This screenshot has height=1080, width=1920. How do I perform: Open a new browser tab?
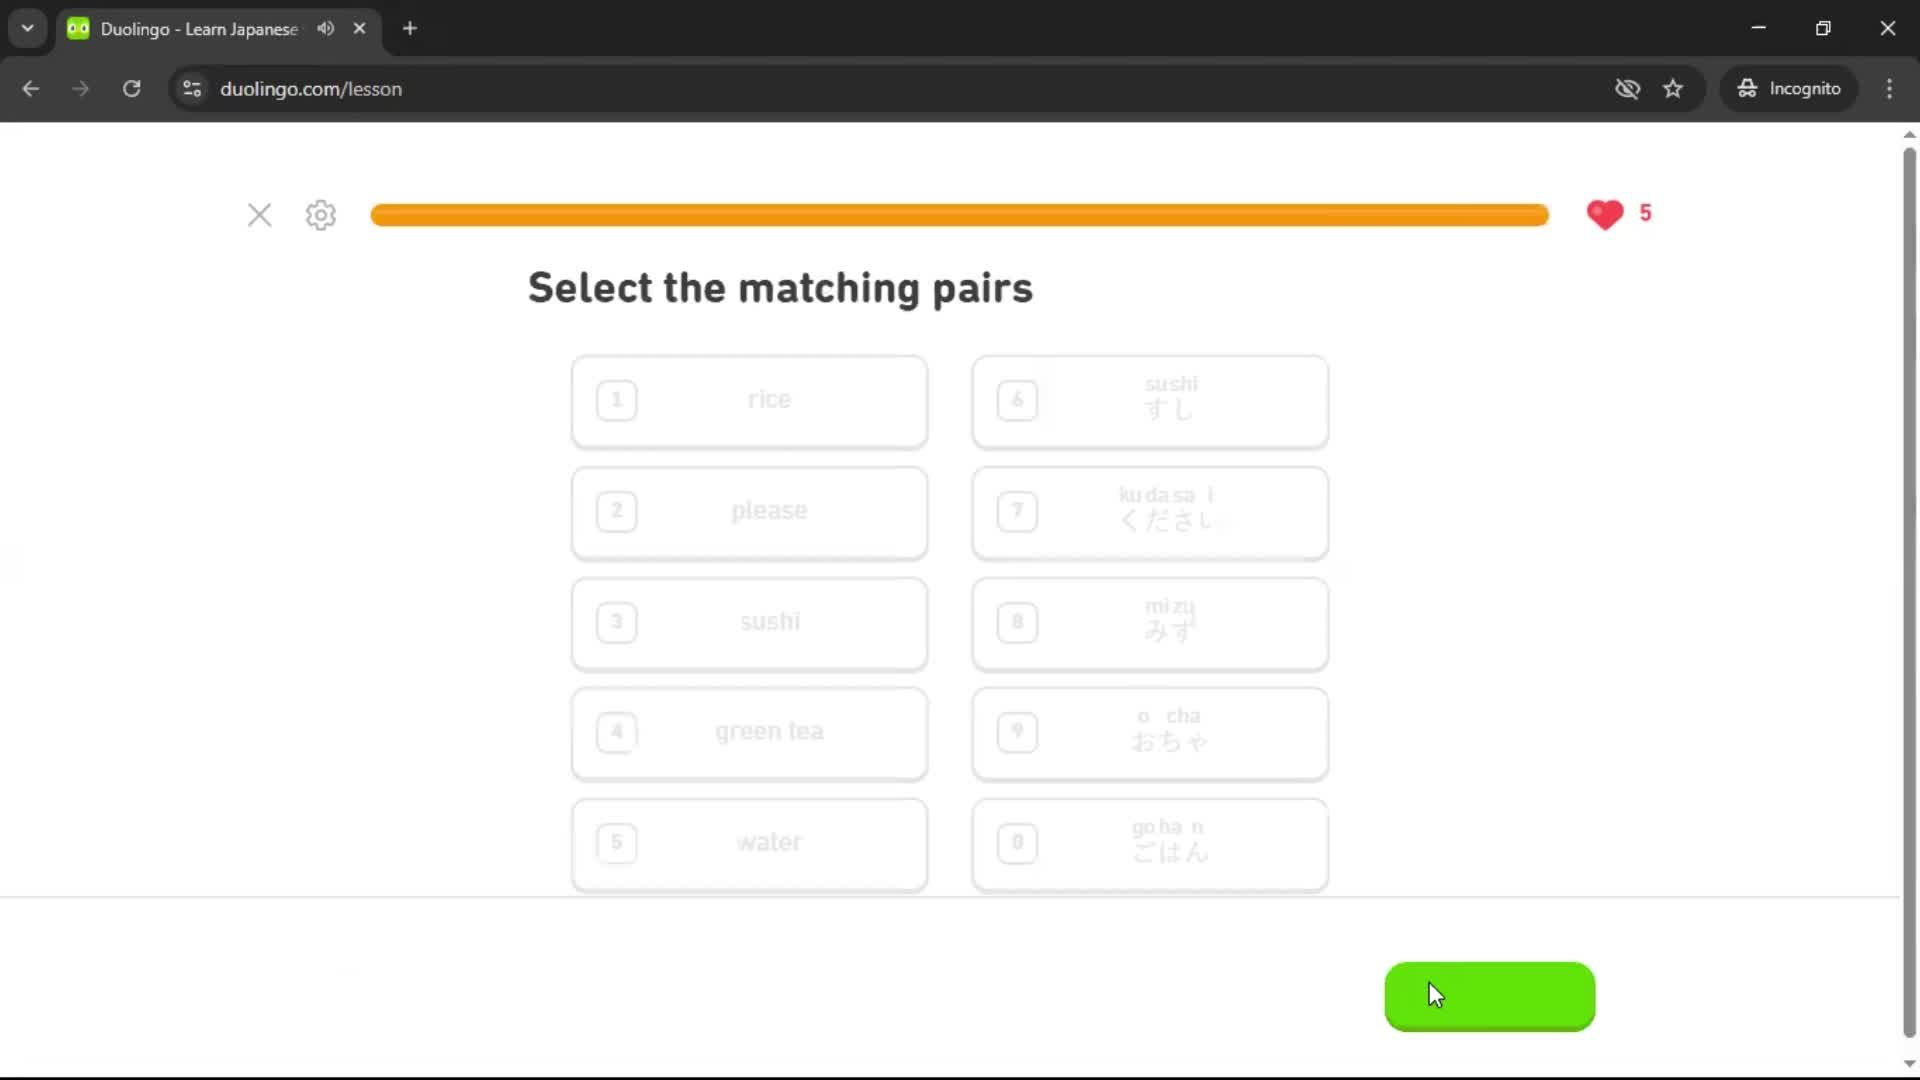point(410,29)
